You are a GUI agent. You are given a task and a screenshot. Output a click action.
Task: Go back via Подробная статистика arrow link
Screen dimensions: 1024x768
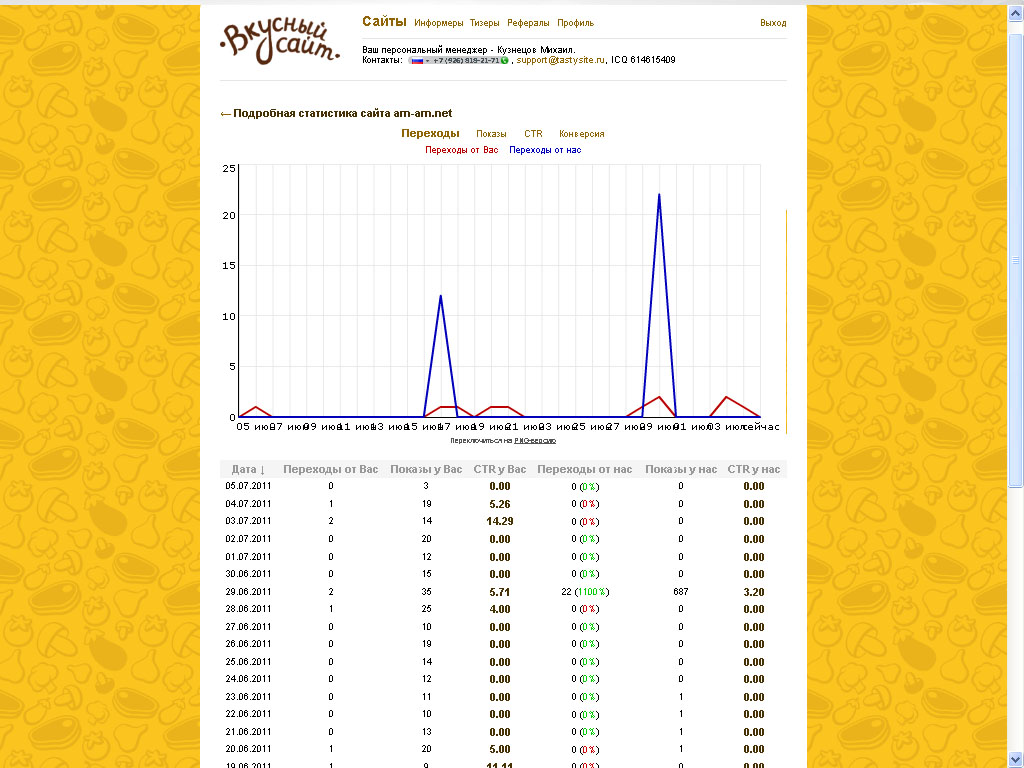click(x=225, y=114)
